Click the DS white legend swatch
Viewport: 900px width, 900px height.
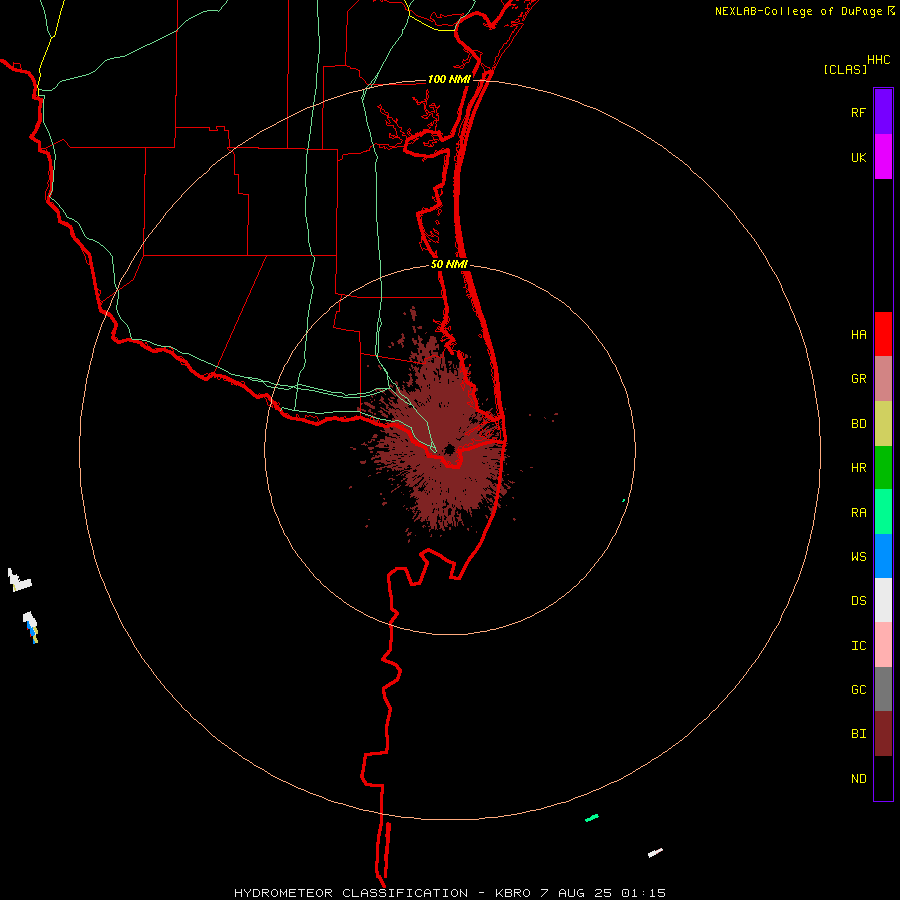[883, 600]
